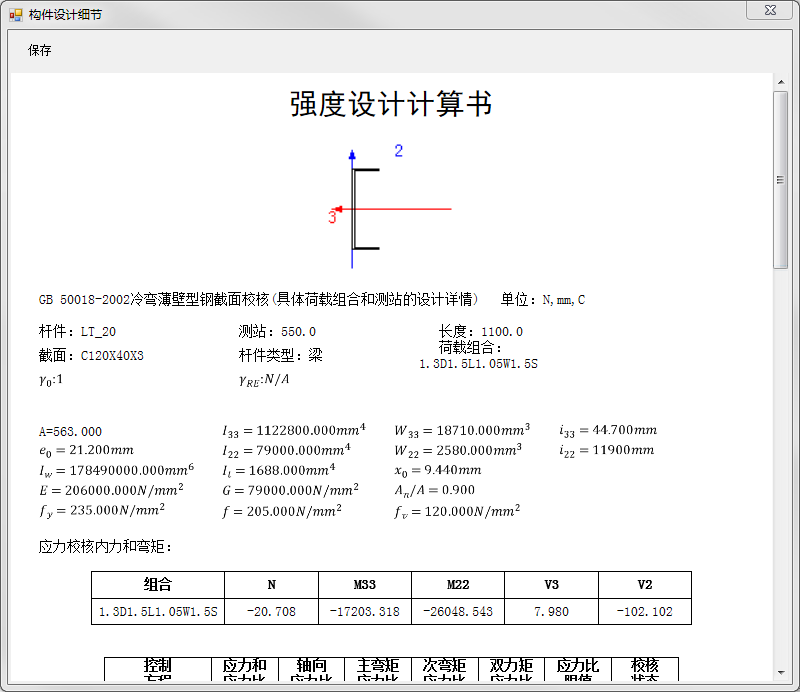Click the V3 column header

551,585
